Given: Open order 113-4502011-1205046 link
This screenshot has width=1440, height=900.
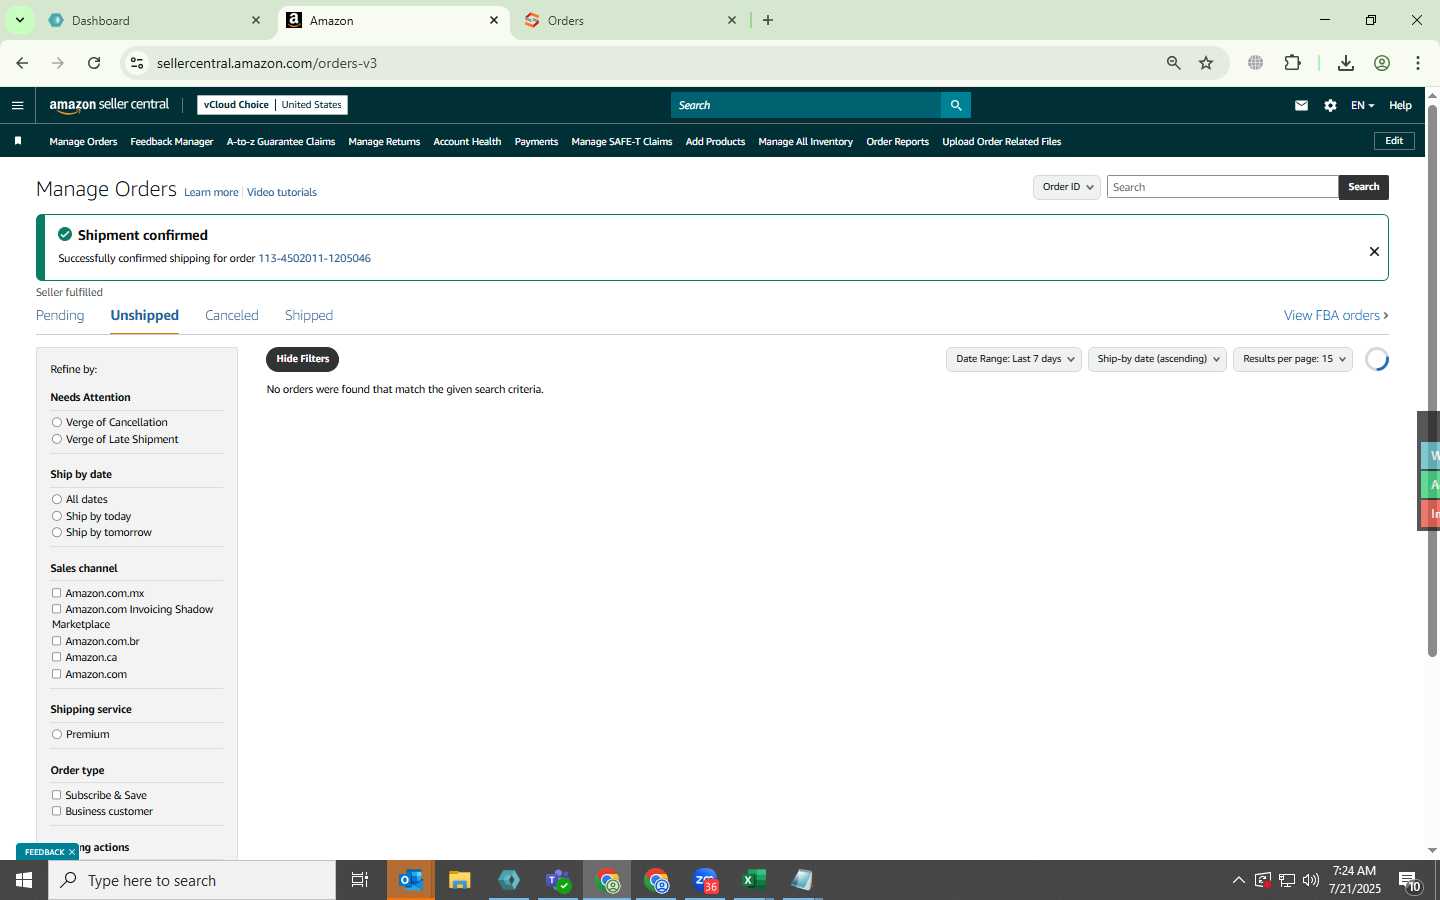Looking at the screenshot, I should pyautogui.click(x=314, y=258).
